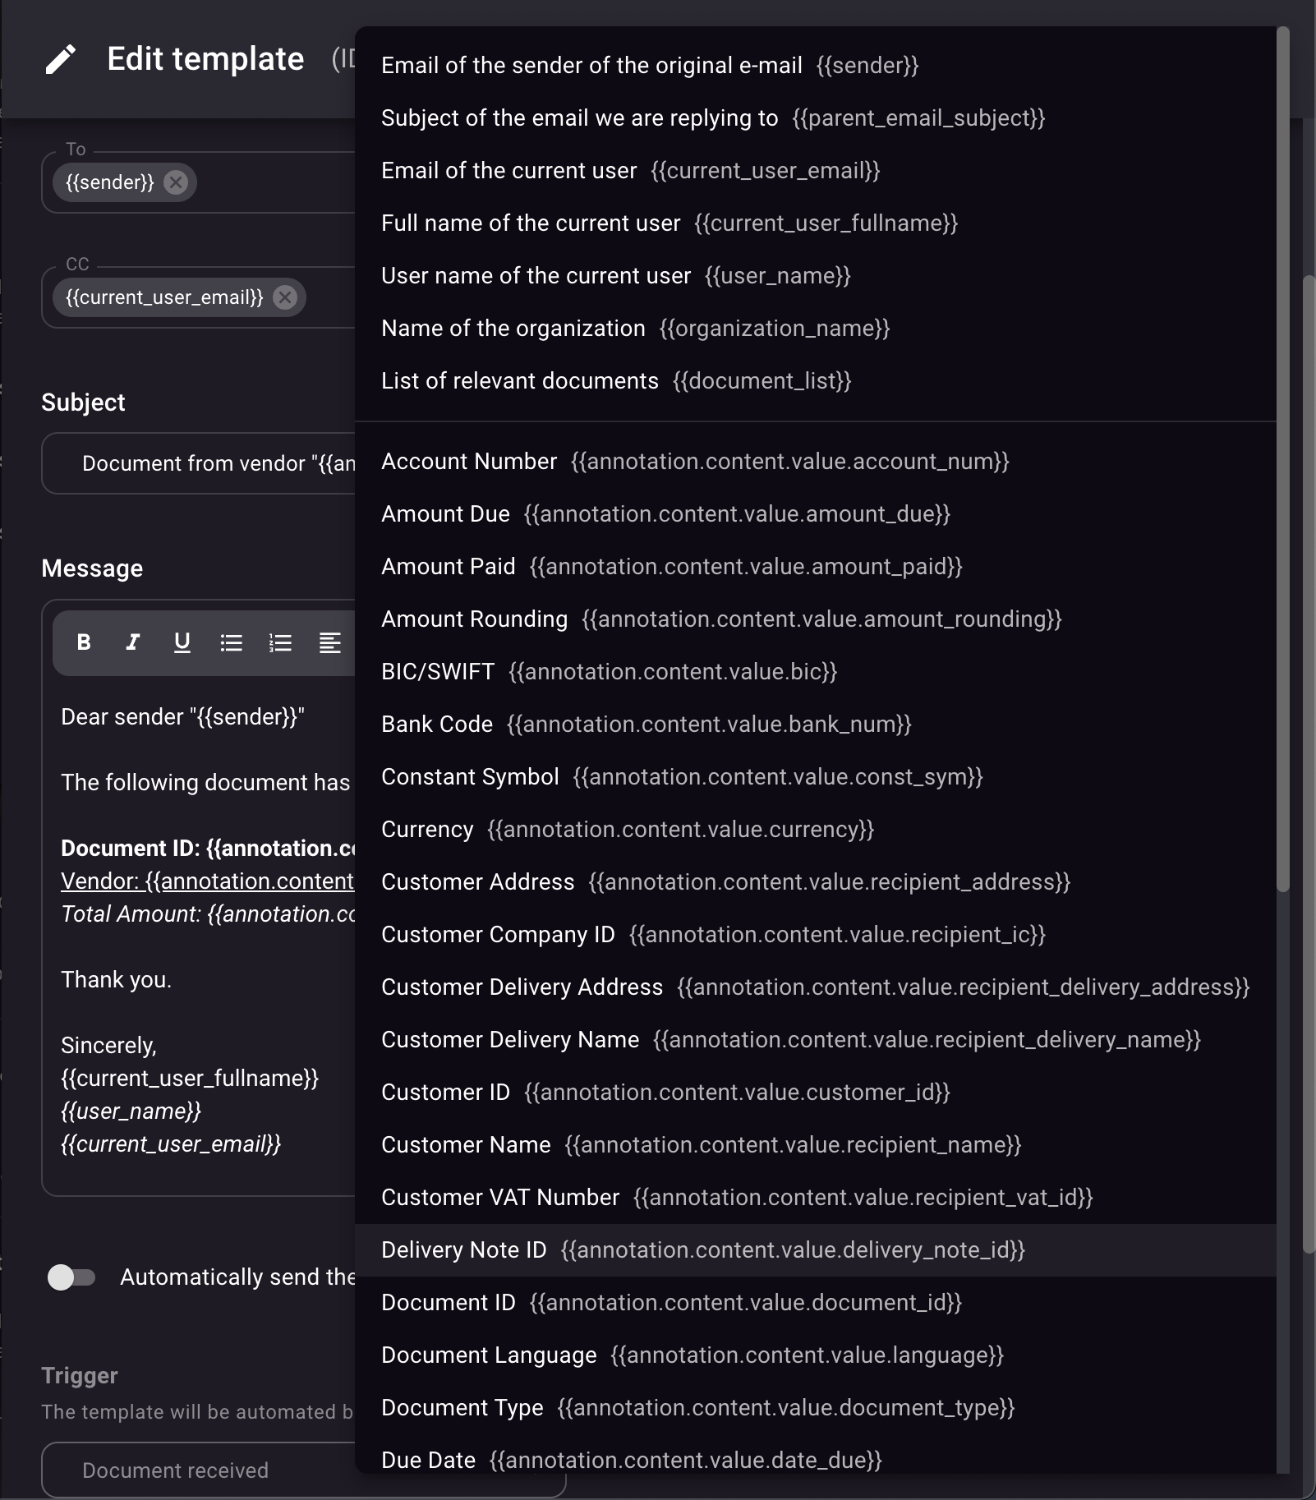Click {{current_user_email}} in the message signature
This screenshot has width=1316, height=1500.
click(x=171, y=1144)
